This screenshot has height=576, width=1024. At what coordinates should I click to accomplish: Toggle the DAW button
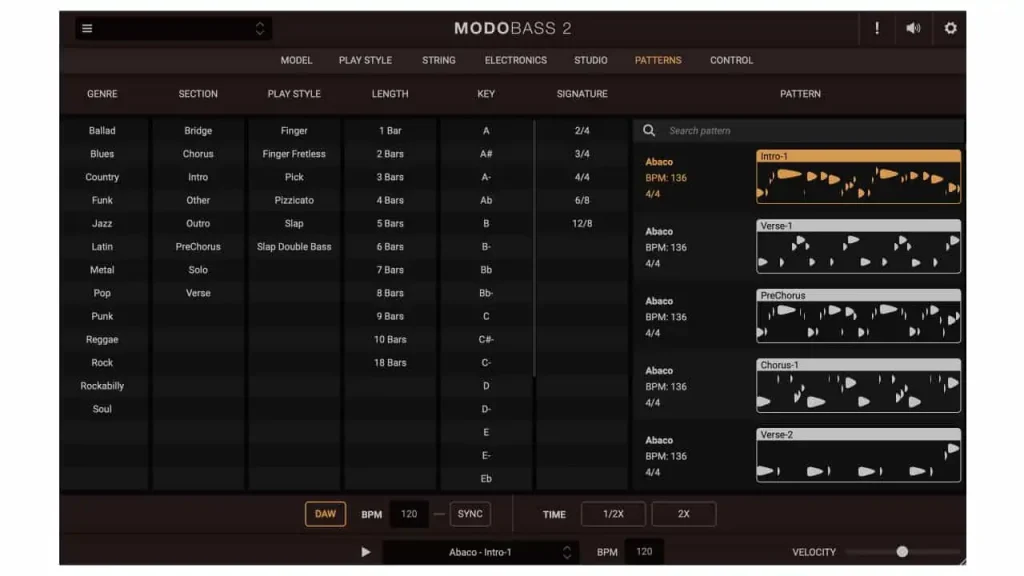coord(325,514)
